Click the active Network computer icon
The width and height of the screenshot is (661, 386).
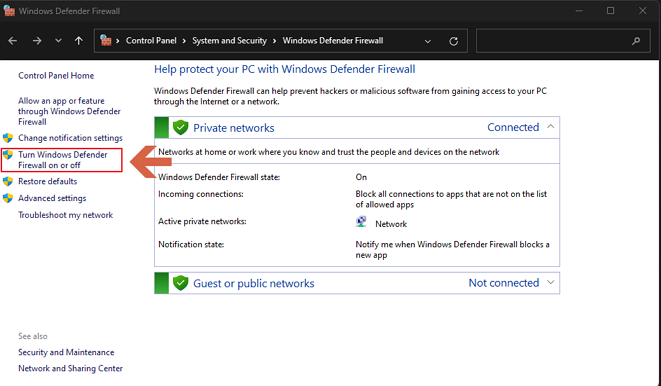click(x=361, y=222)
